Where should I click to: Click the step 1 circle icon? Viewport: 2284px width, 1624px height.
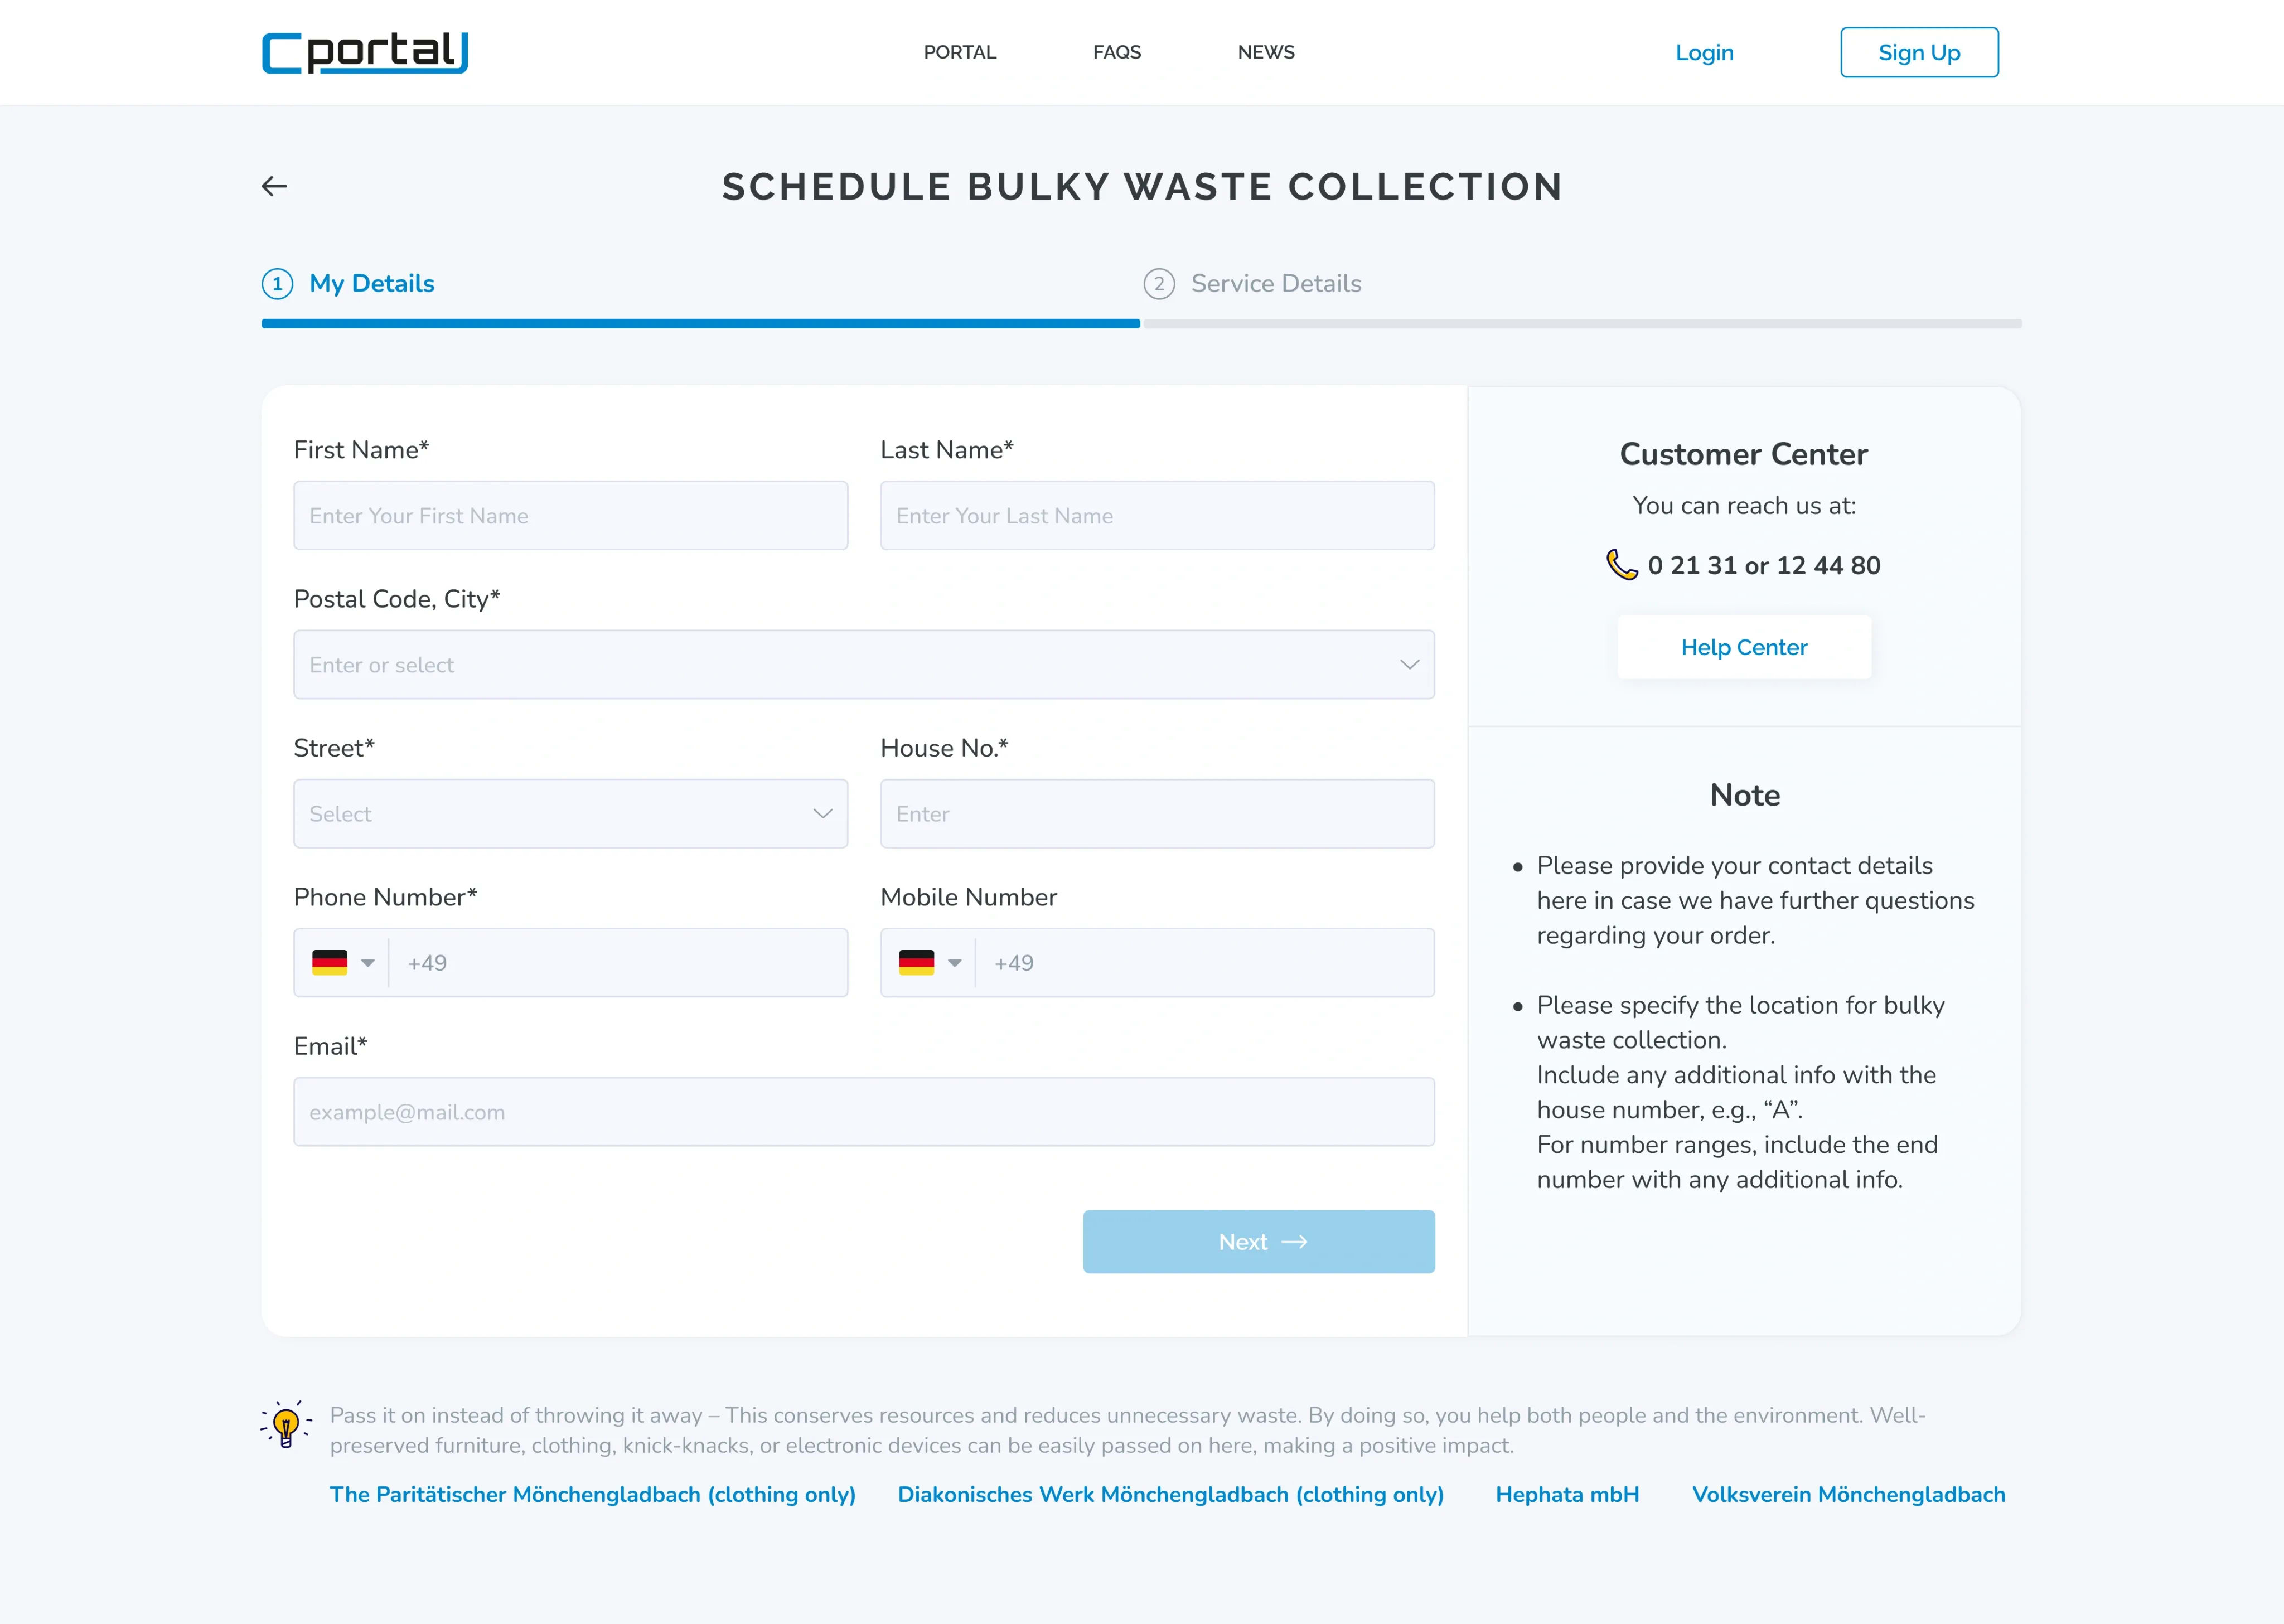click(277, 284)
